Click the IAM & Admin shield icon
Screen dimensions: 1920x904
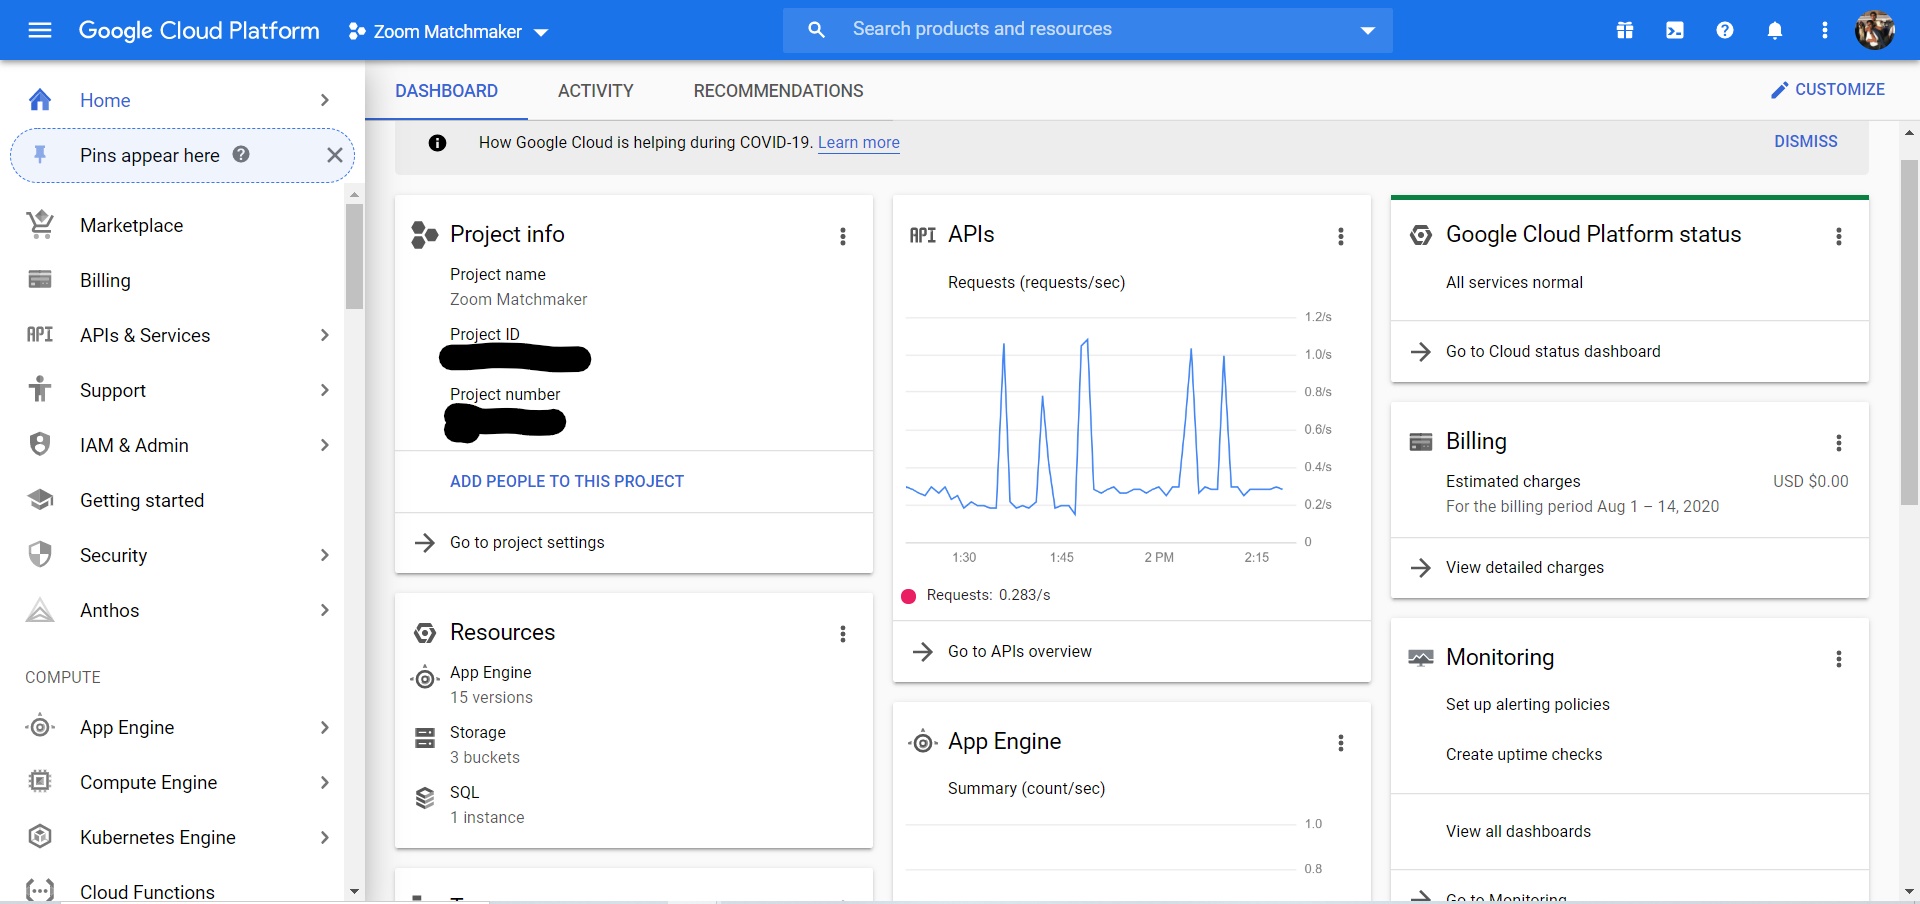click(40, 444)
